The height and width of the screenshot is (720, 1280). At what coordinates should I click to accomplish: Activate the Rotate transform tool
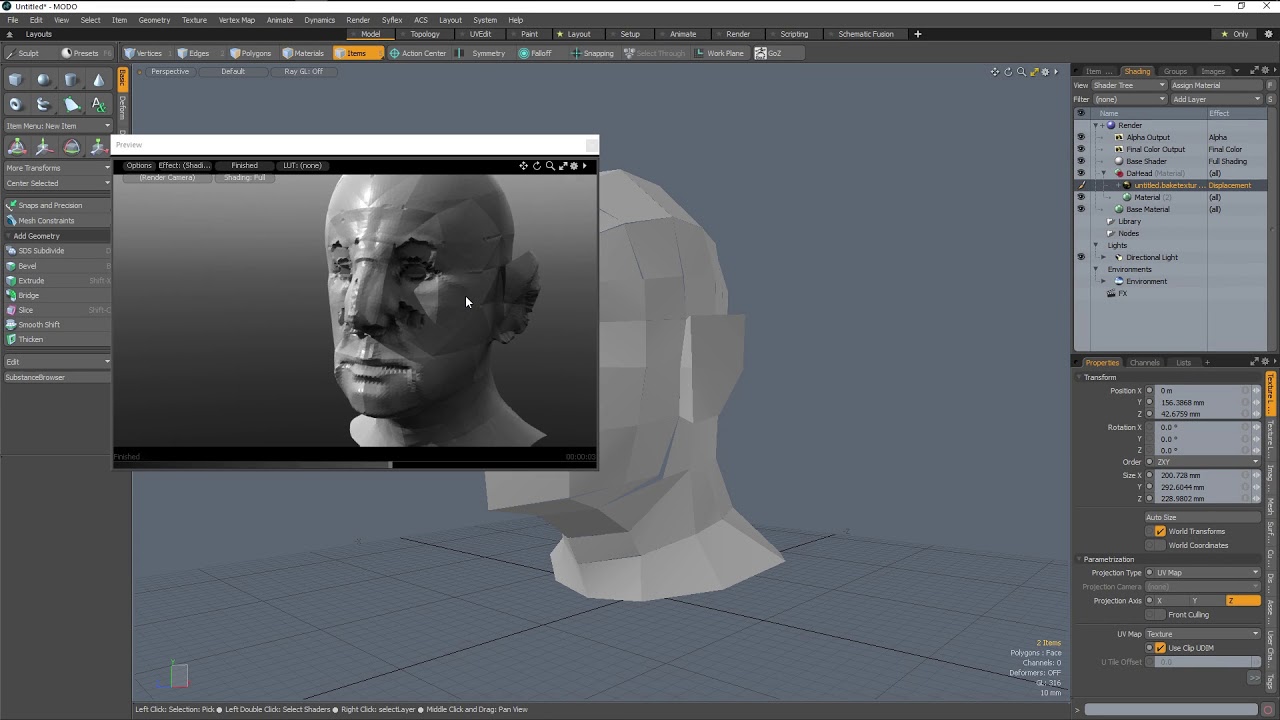click(x=71, y=147)
